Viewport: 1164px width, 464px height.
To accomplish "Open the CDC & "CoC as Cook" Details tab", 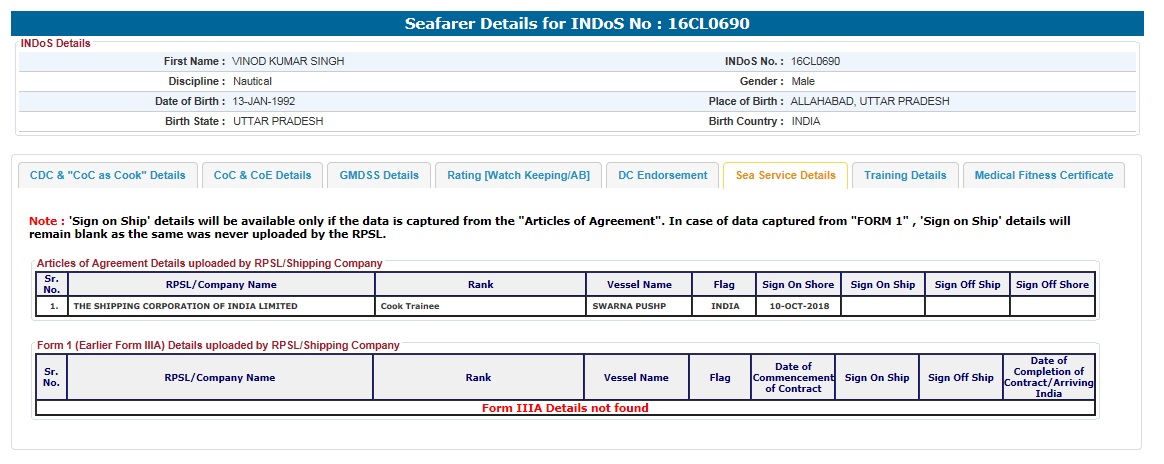I will click(x=108, y=175).
